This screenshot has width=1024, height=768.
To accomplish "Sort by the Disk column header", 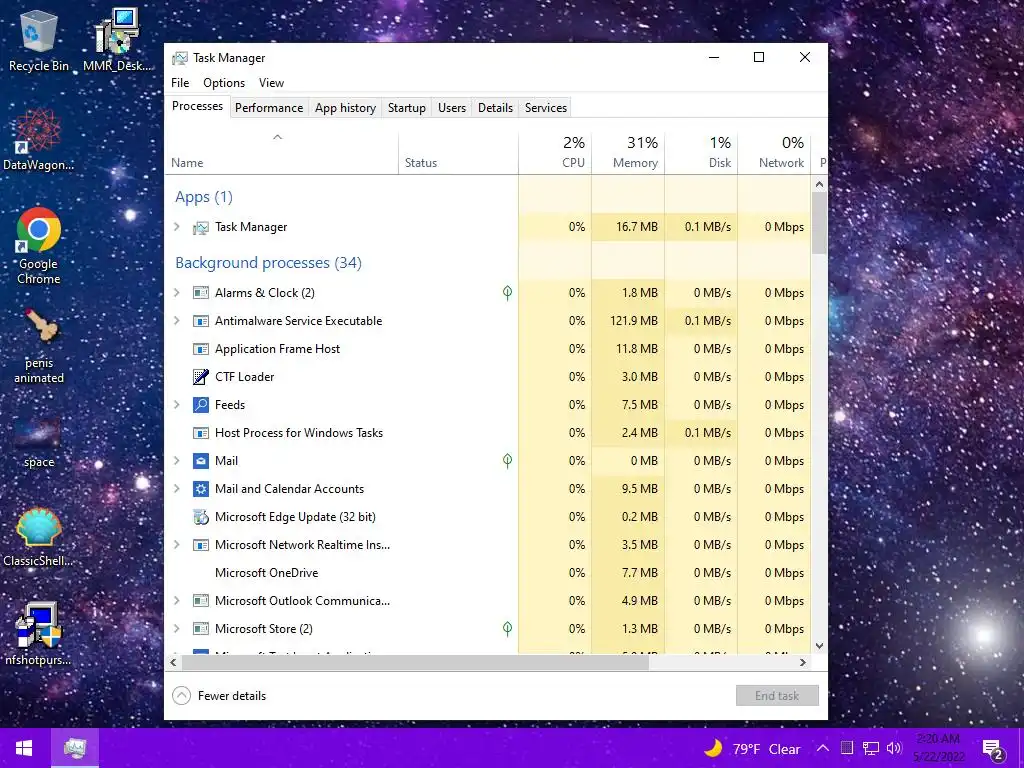I will 701,153.
